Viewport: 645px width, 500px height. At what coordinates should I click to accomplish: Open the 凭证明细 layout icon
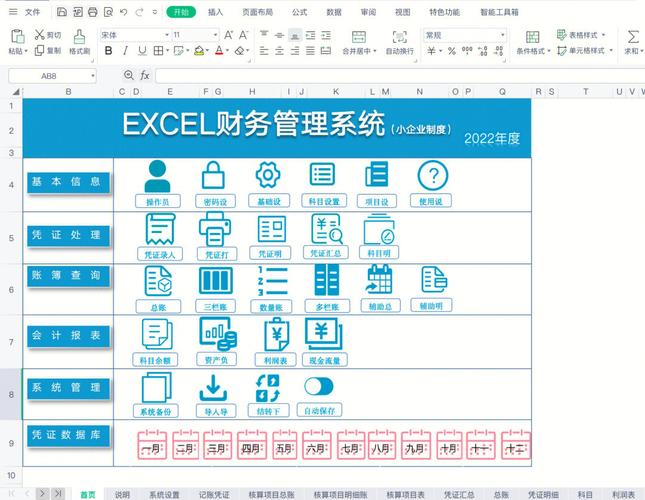[271, 229]
